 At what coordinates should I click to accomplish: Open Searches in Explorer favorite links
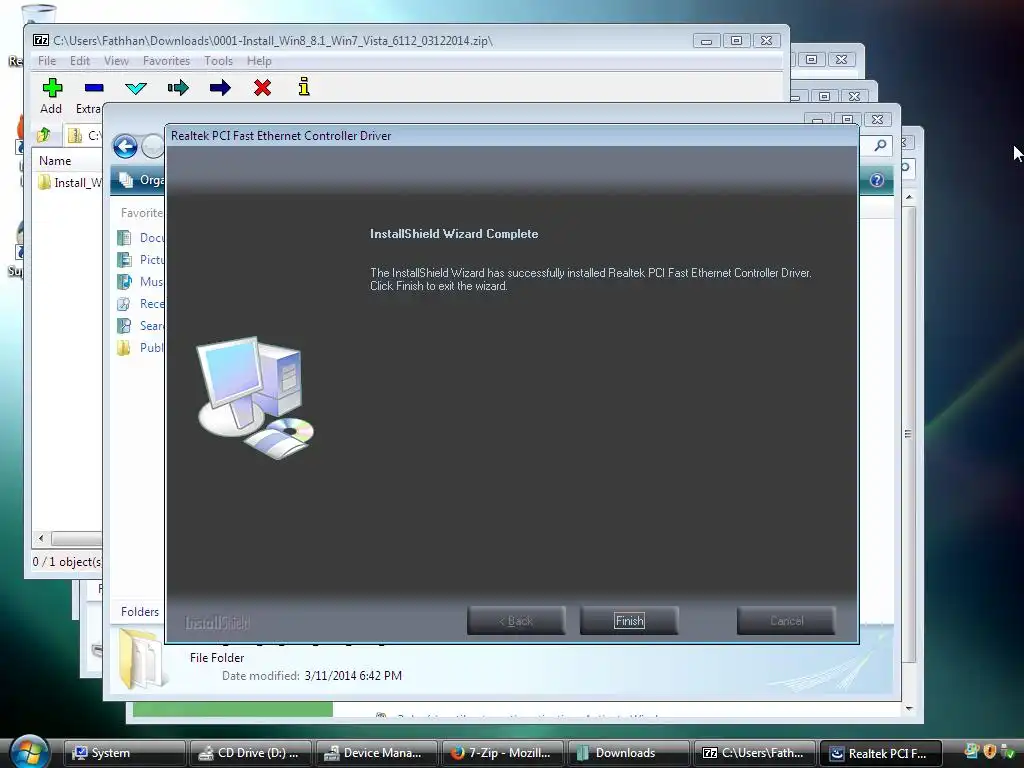(141, 325)
